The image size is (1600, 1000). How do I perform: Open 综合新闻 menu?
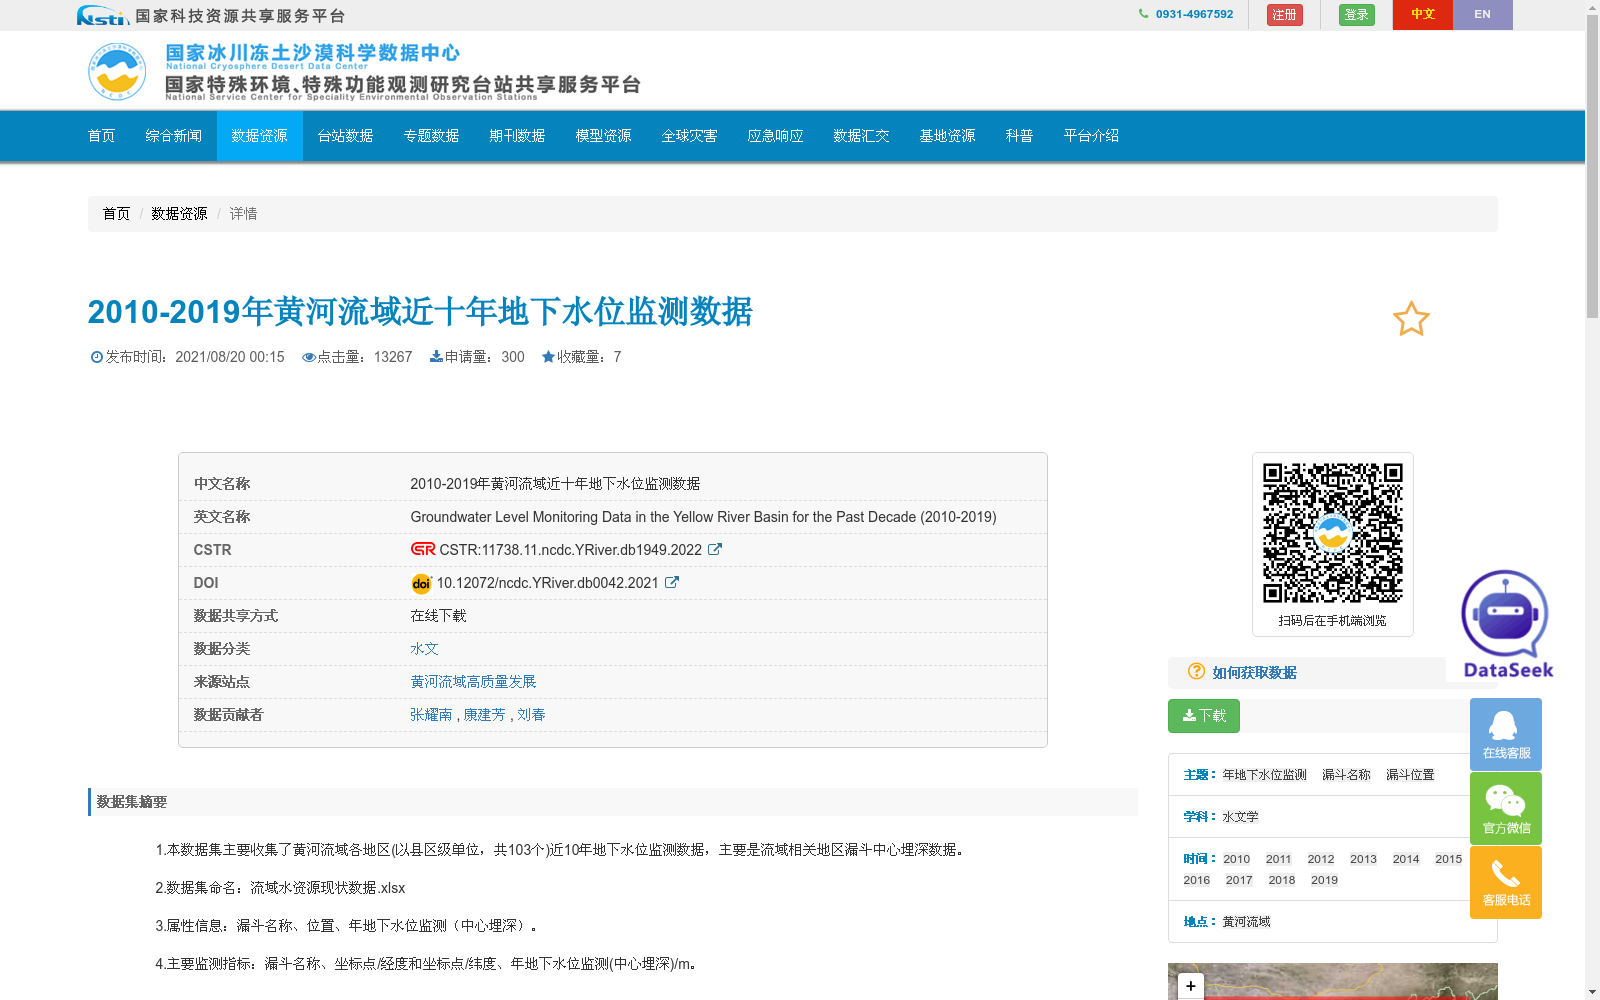click(x=174, y=136)
